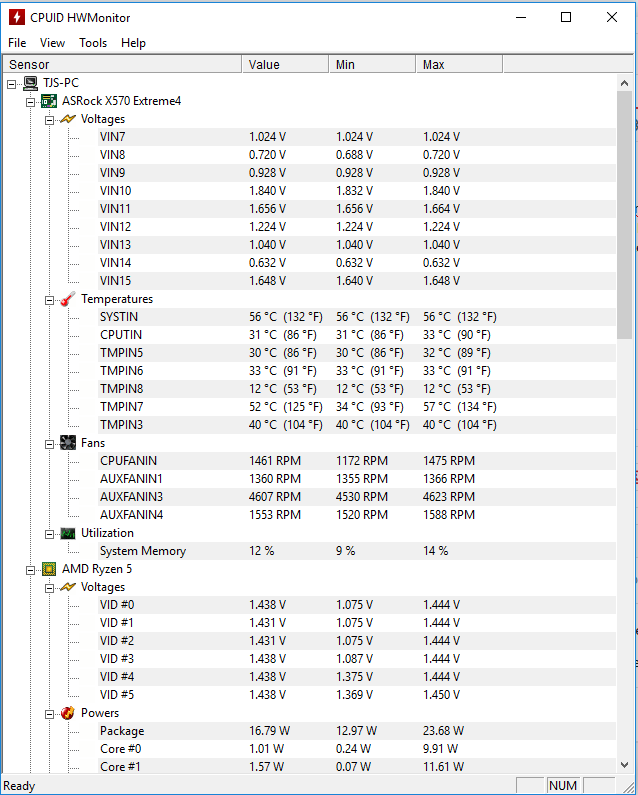Collapse the Utilization group
This screenshot has height=795, width=638.
49,534
